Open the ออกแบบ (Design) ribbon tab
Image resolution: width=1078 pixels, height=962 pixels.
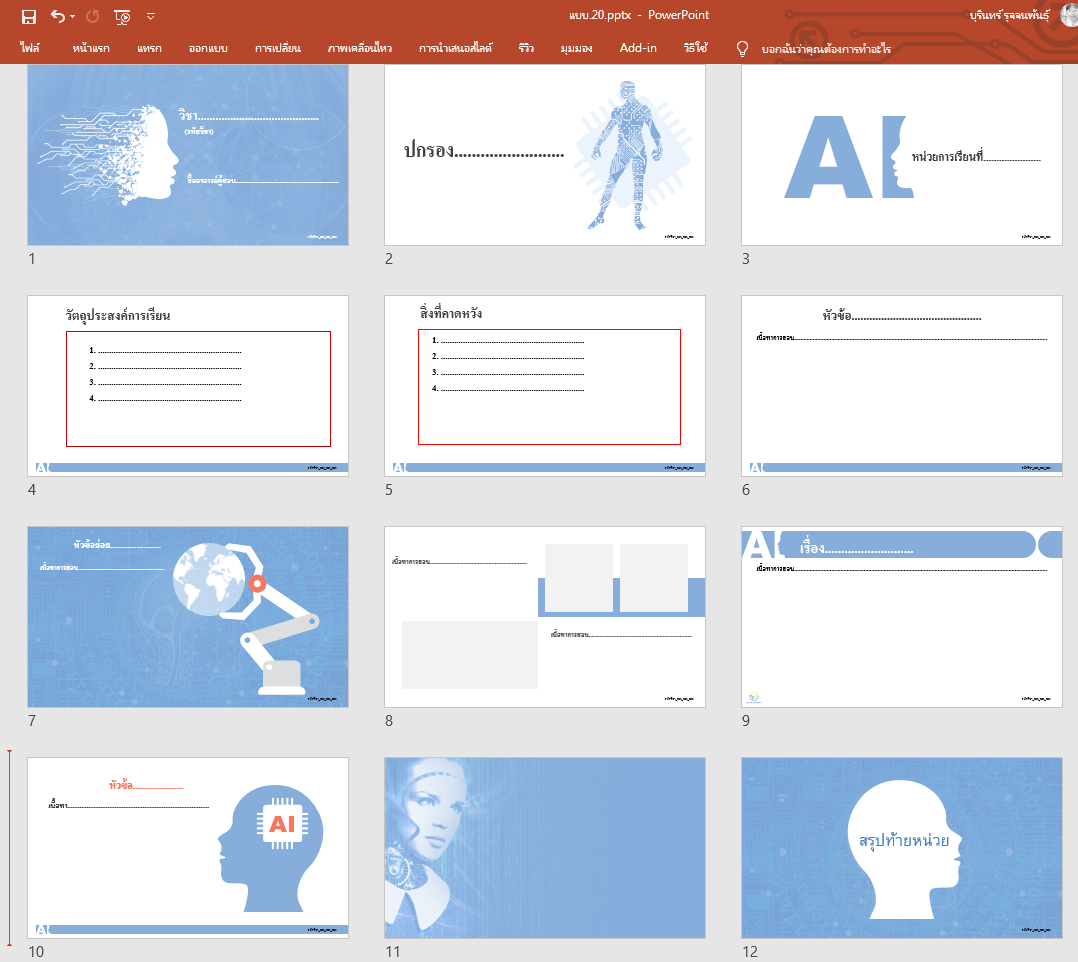(213, 48)
